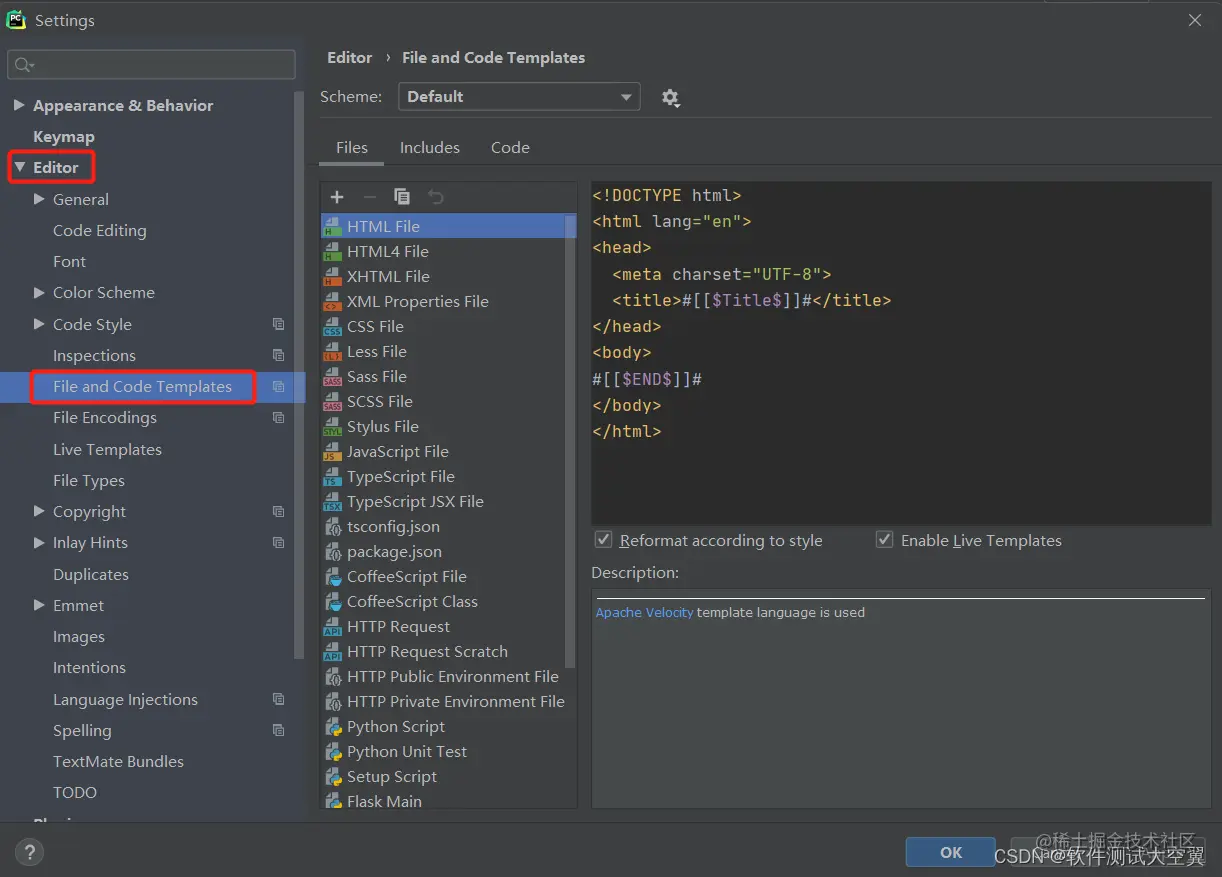Expand the Code Style subsection
The height and width of the screenshot is (877, 1222).
[39, 324]
